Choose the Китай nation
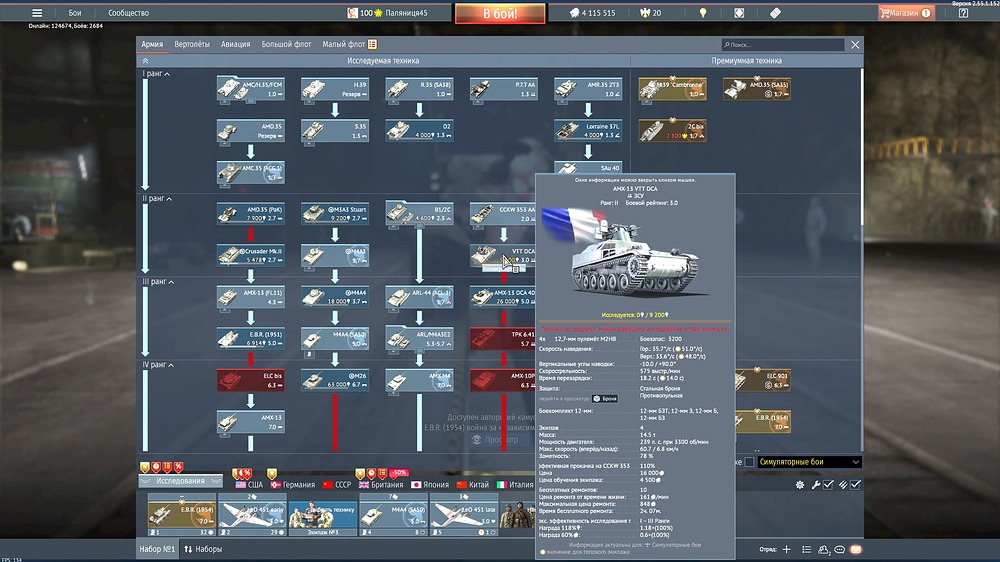1000x562 pixels. point(472,485)
